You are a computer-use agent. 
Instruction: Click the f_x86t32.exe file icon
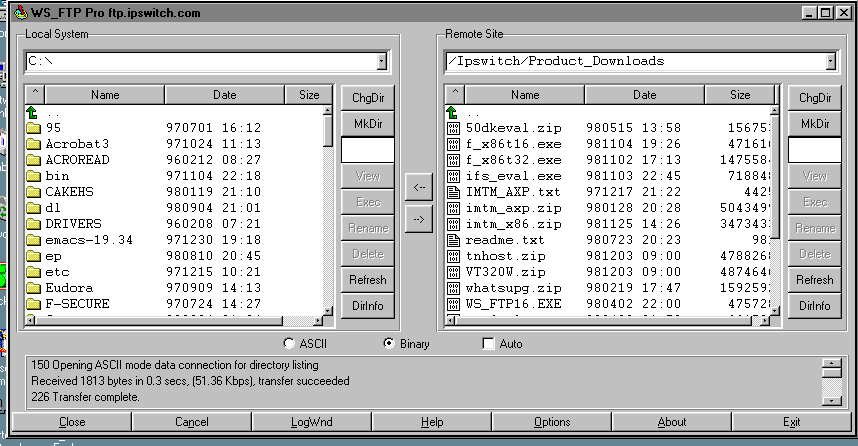[453, 160]
